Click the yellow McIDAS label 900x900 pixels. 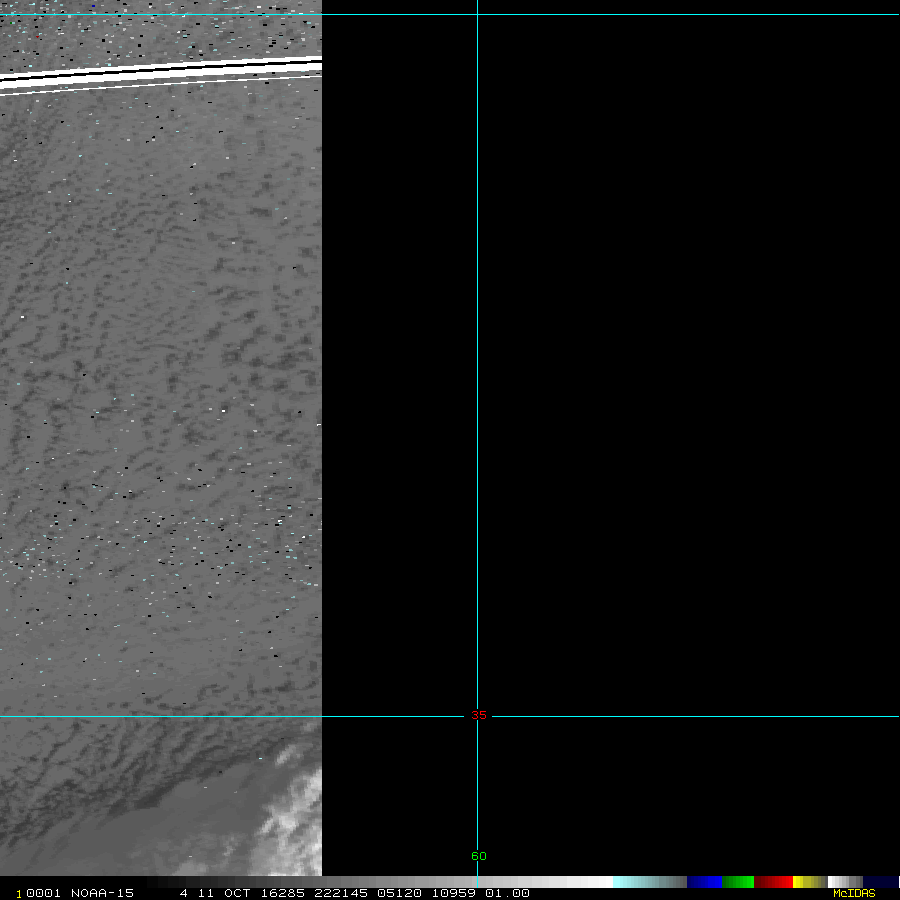coord(853,893)
